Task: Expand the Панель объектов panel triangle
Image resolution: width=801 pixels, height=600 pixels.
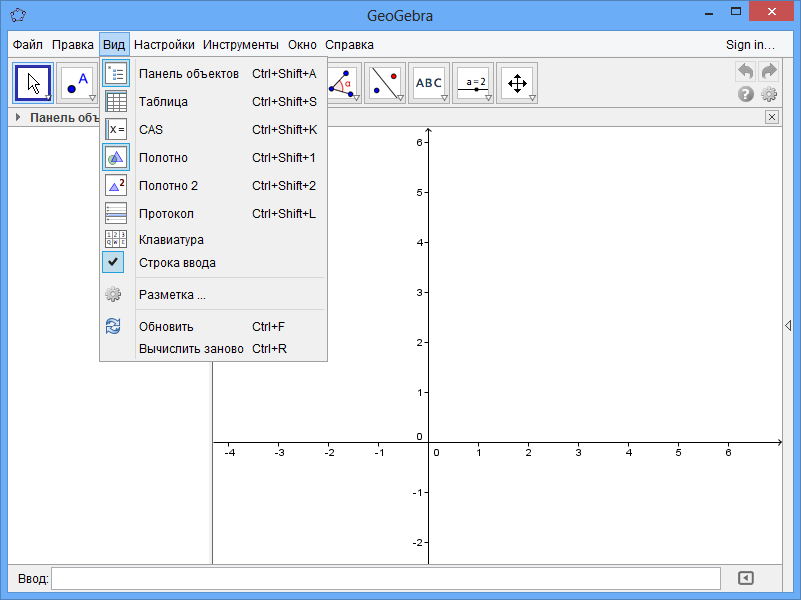Action: (x=18, y=118)
